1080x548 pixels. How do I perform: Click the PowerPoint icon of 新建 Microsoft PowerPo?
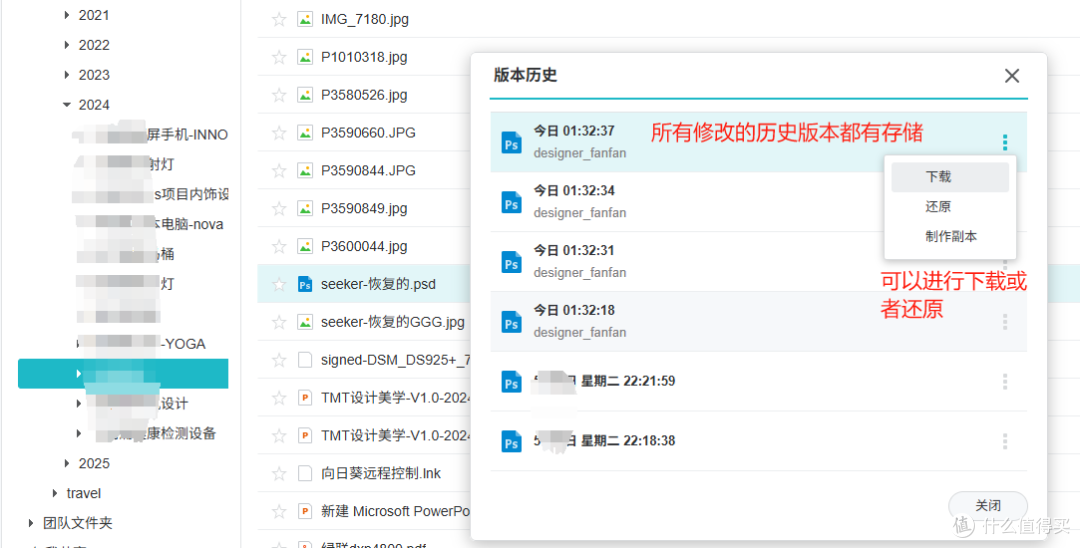(x=304, y=512)
